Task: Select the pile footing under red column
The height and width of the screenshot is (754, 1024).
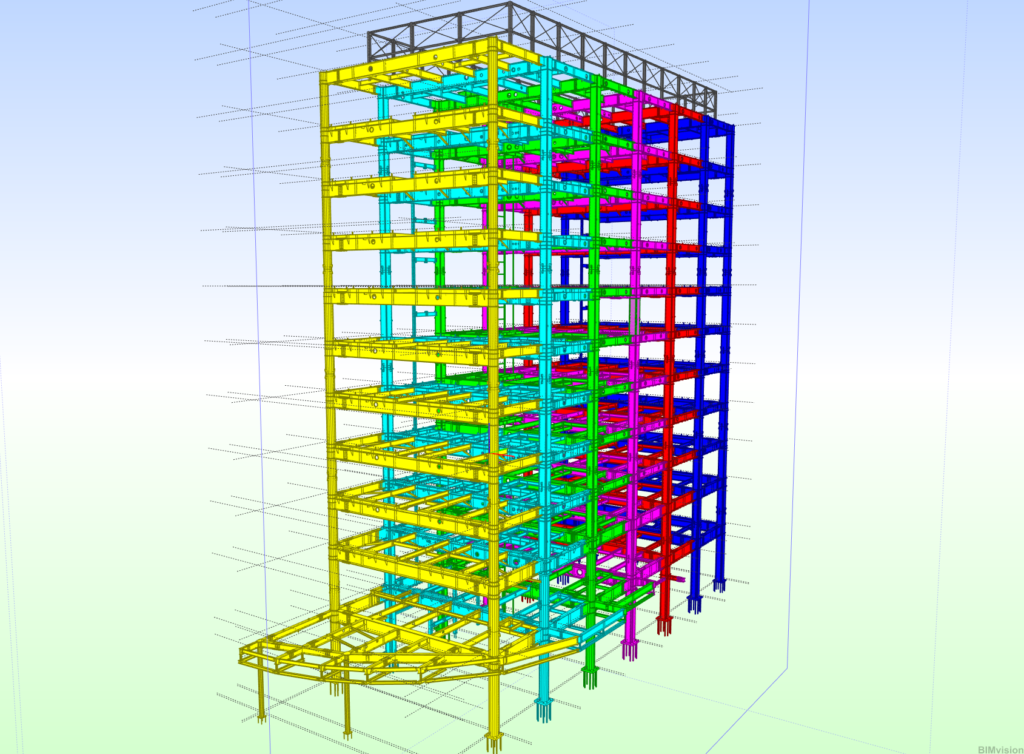Action: click(664, 626)
